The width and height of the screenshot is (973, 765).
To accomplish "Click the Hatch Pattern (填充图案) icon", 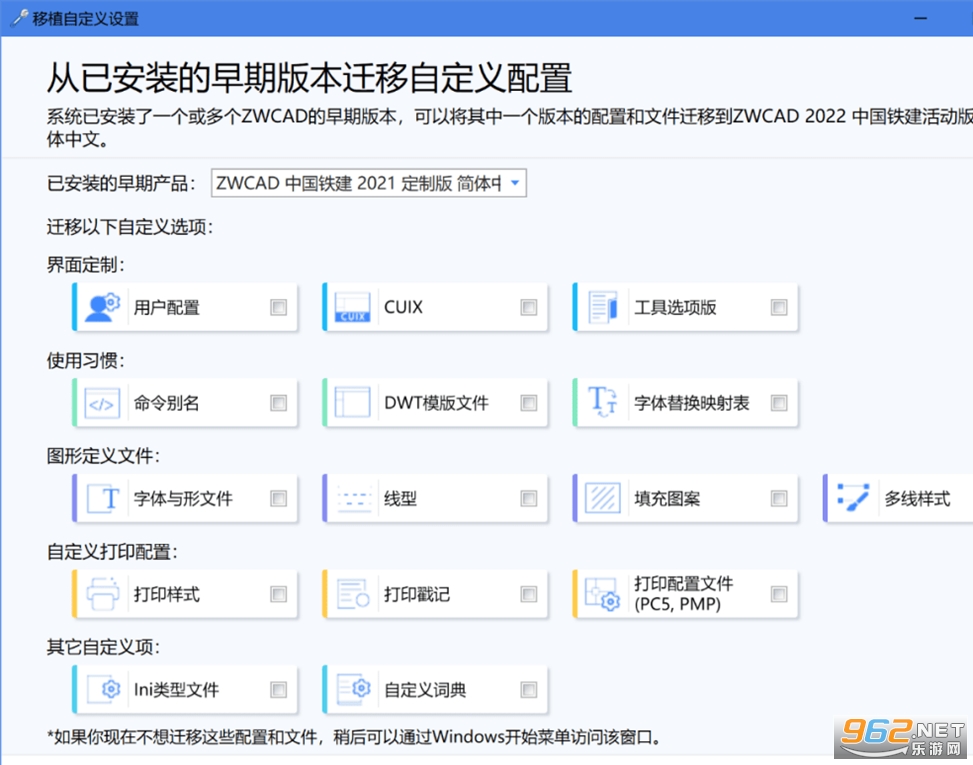I will point(603,498).
